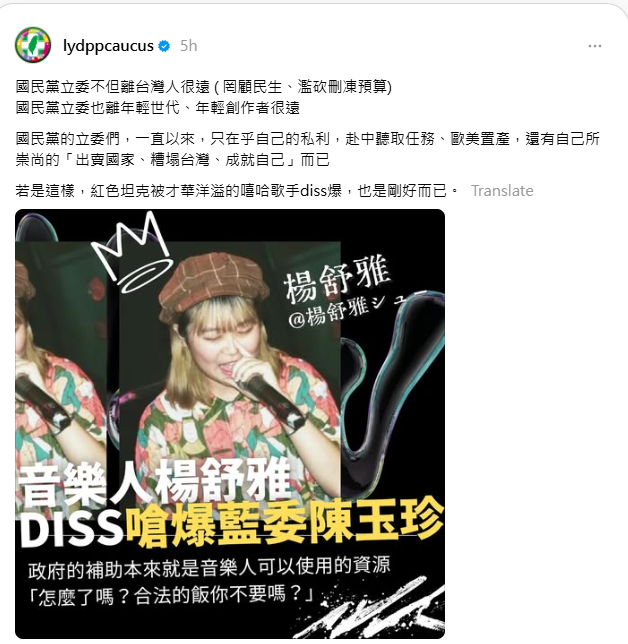Click the final post line mentioning 紅色坦克
This screenshot has width=628, height=644.
[x=236, y=191]
